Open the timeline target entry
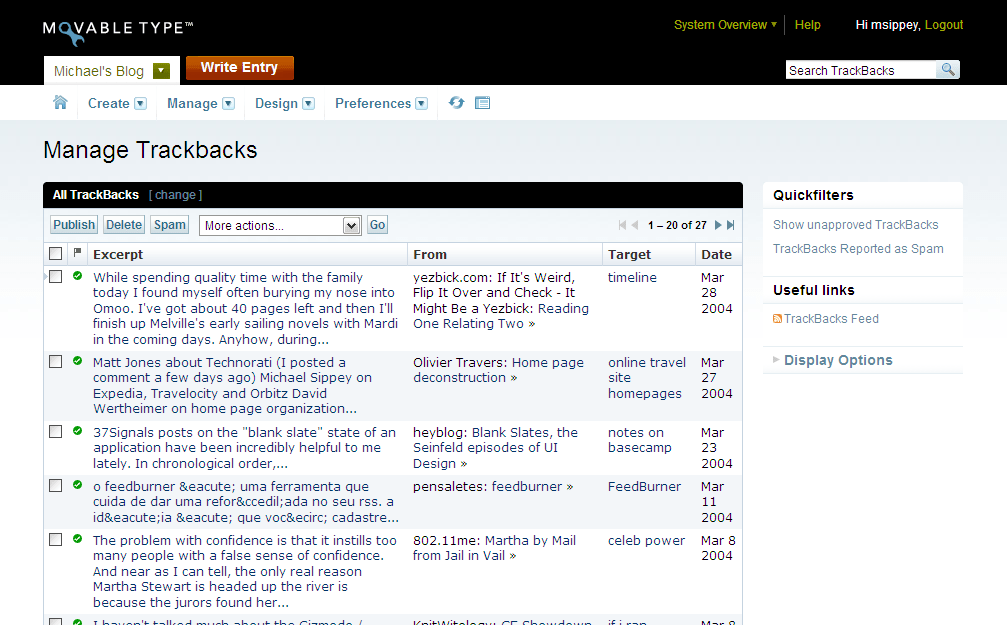The width and height of the screenshot is (1007, 625). tap(632, 277)
